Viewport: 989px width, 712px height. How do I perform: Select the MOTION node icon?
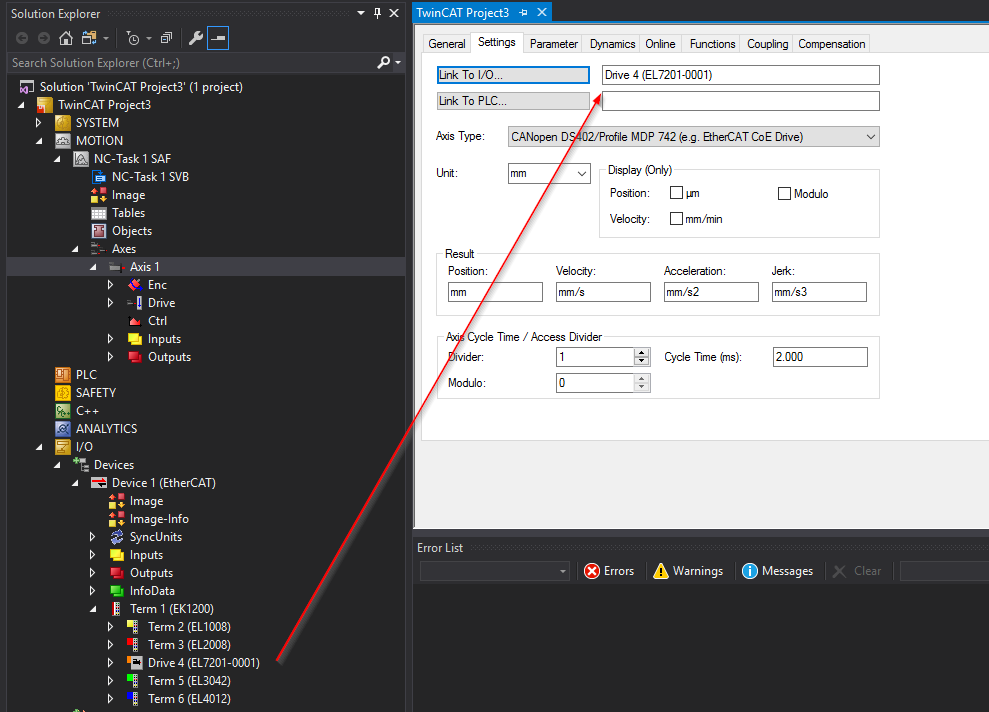point(62,141)
